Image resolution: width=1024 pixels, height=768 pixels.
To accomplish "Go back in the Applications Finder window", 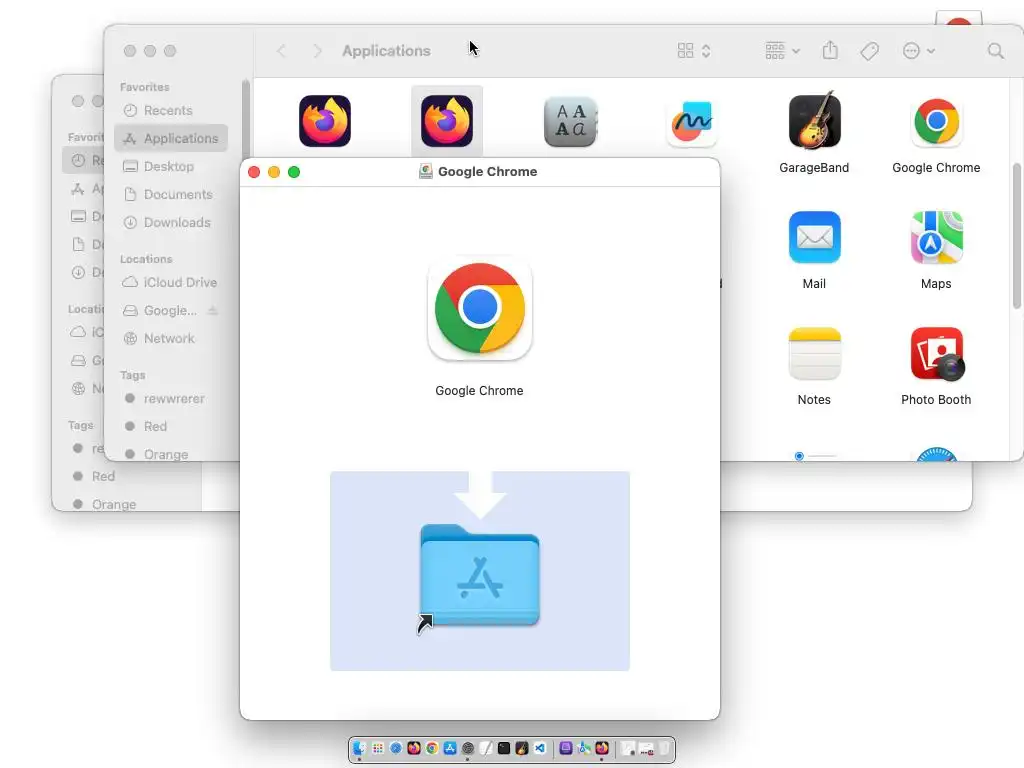I will [x=281, y=51].
